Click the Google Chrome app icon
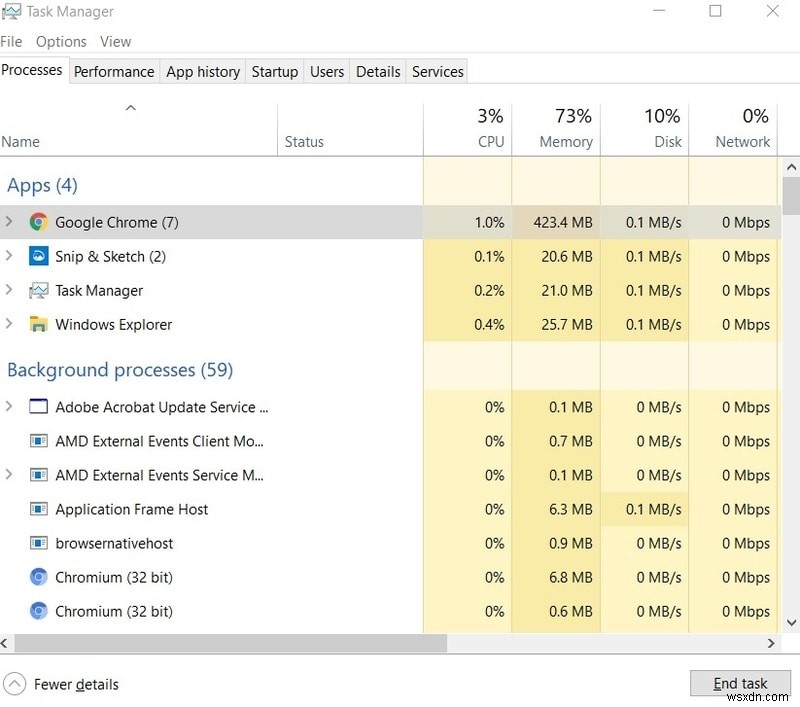 tap(38, 222)
